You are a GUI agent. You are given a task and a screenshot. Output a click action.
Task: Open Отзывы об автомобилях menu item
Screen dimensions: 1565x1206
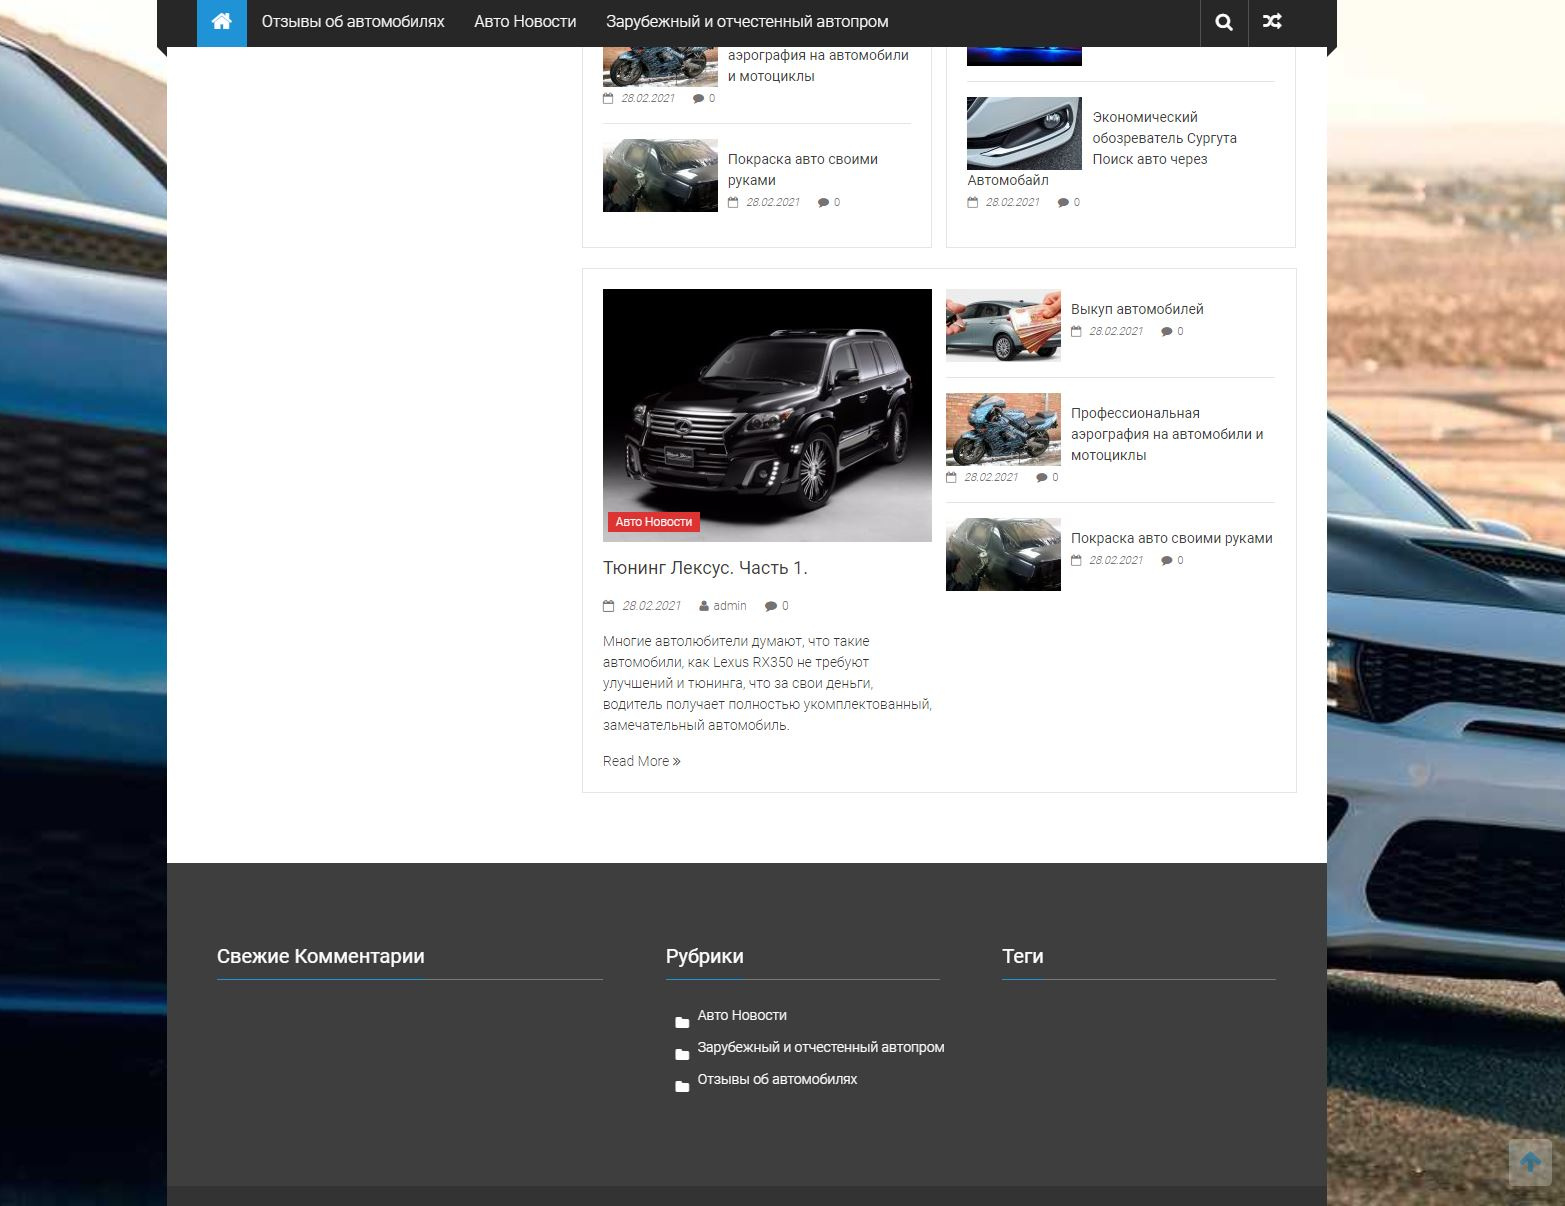pyautogui.click(x=353, y=22)
